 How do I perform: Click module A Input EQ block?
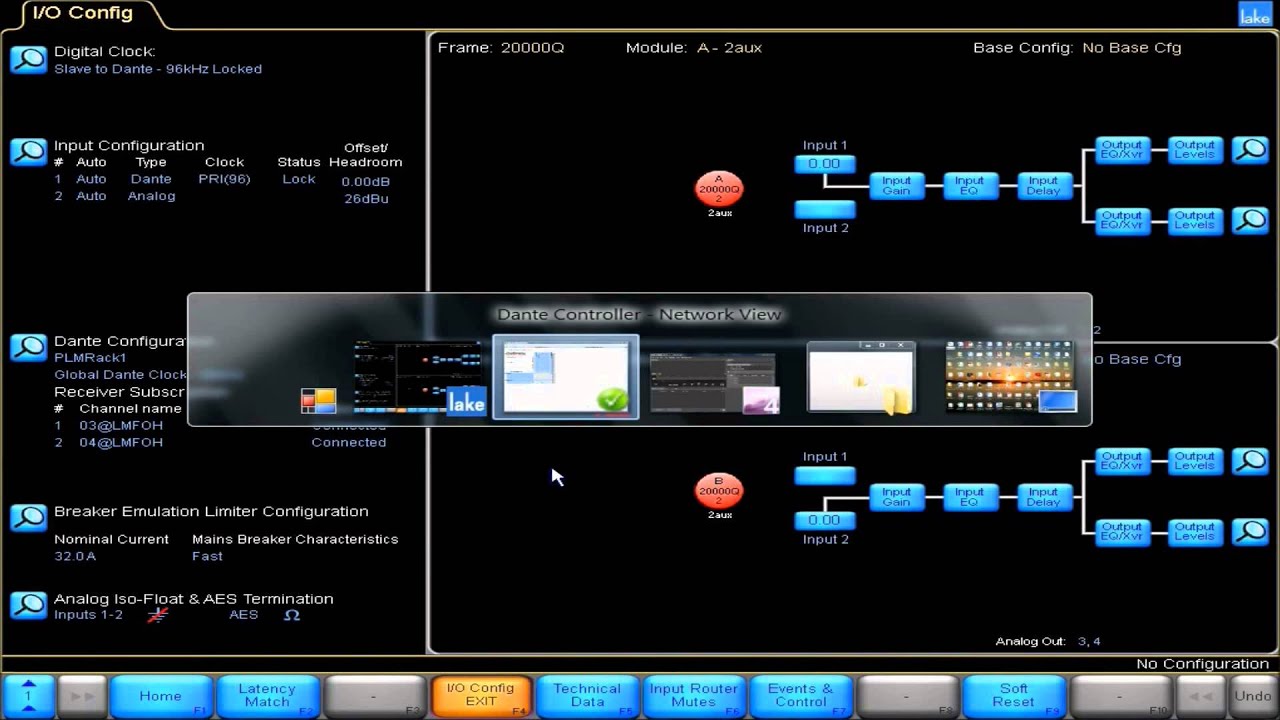[x=969, y=186]
